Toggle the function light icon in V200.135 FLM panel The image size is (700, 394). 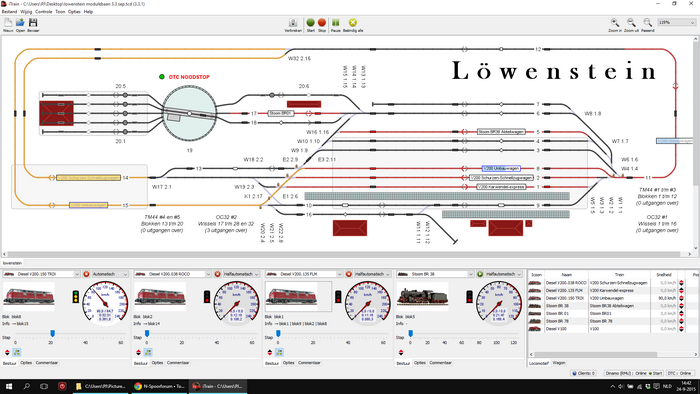(279, 352)
